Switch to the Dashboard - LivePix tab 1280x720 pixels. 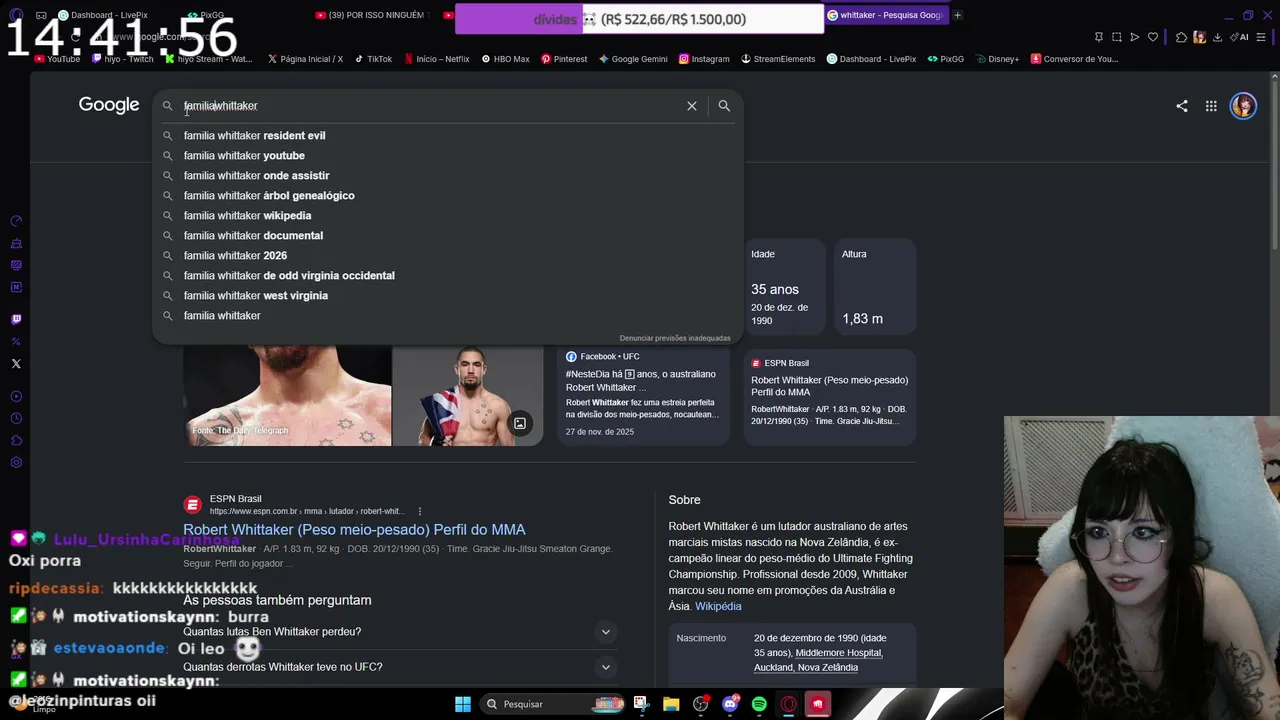click(x=104, y=15)
